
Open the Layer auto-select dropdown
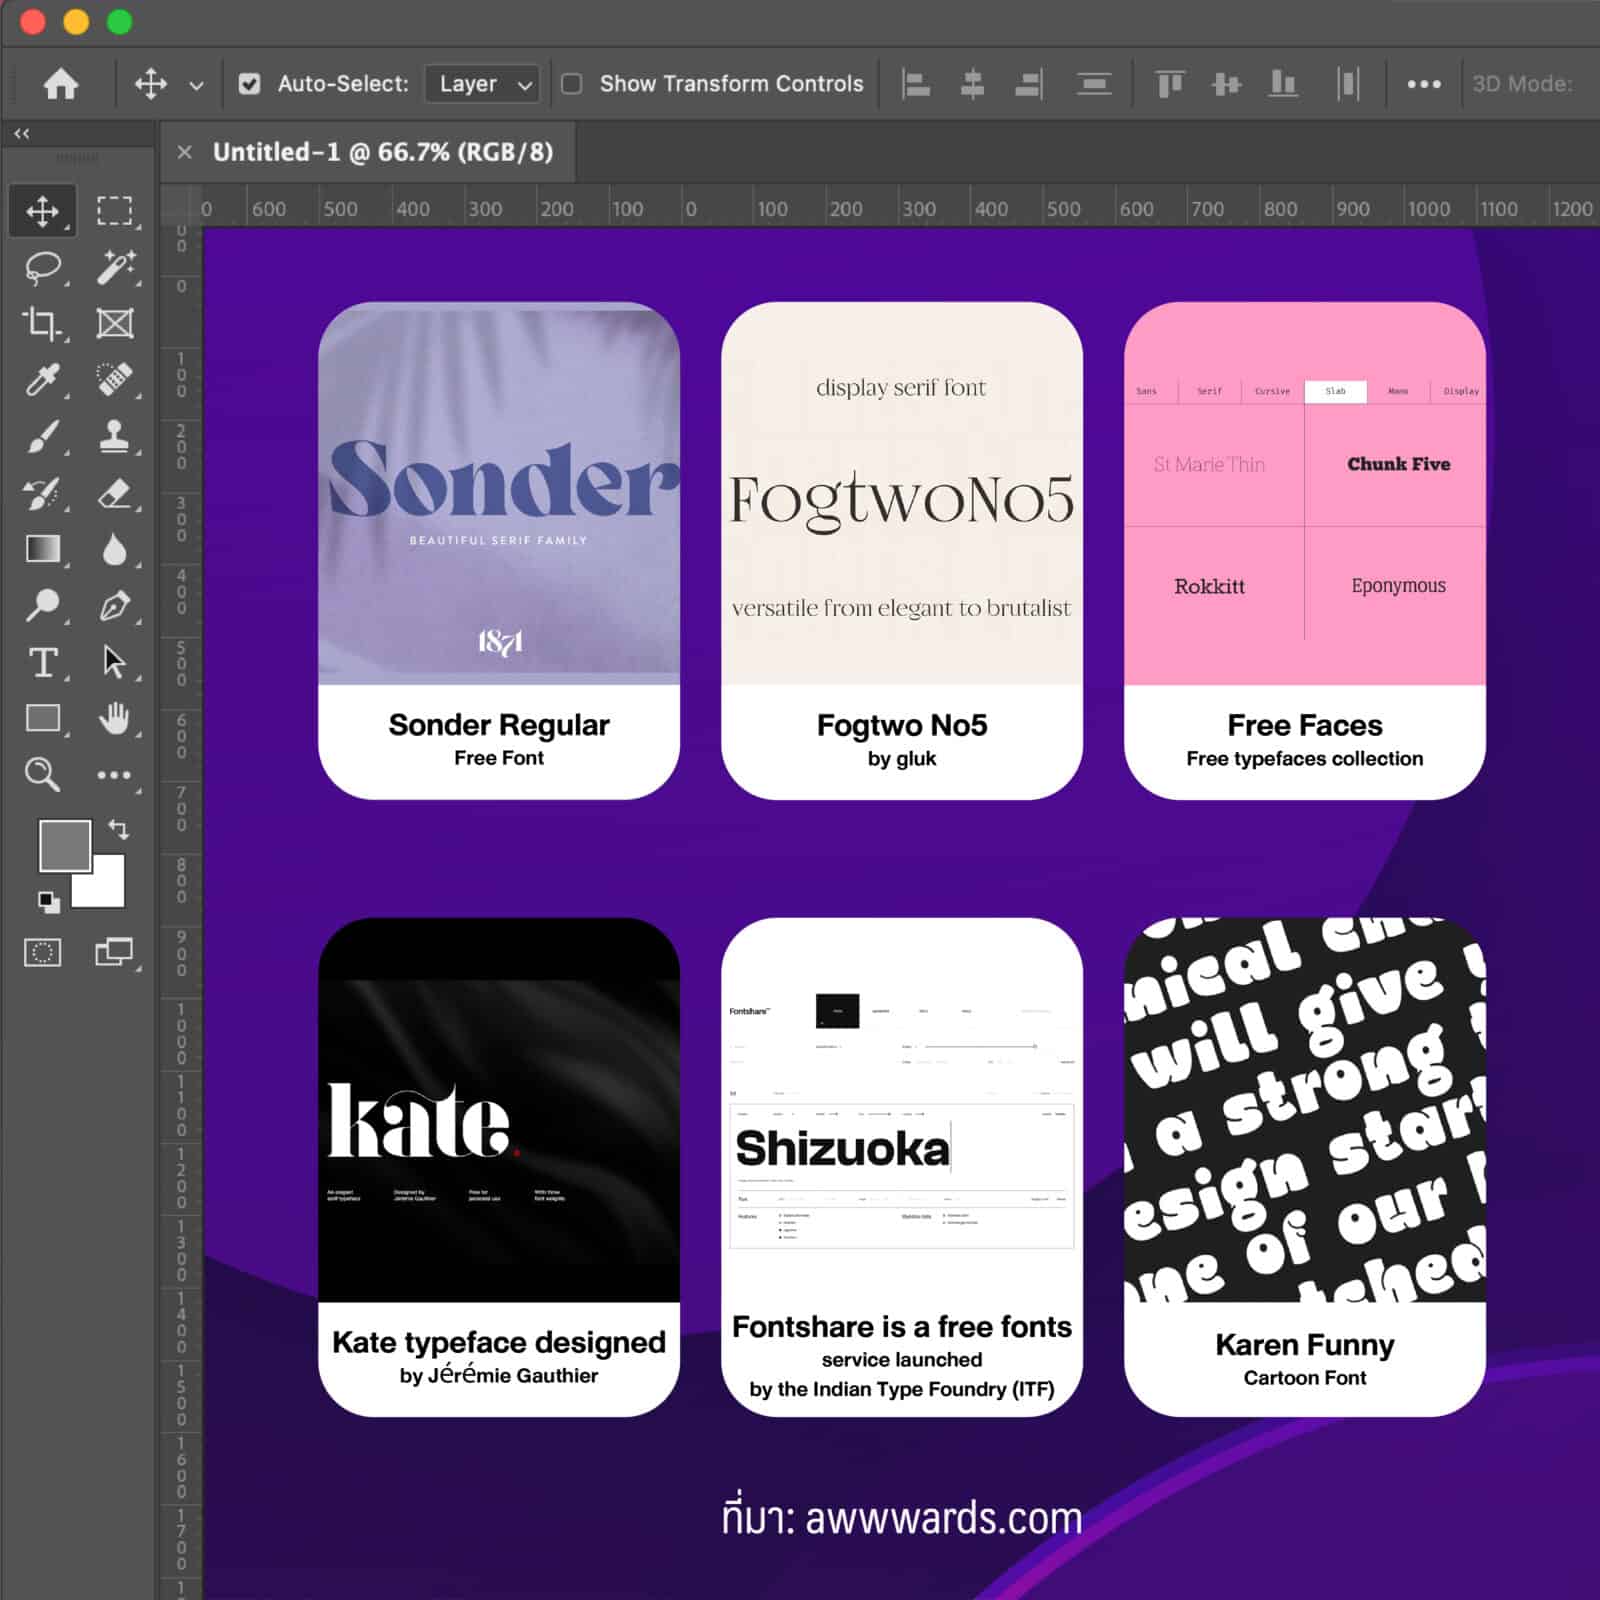[482, 84]
